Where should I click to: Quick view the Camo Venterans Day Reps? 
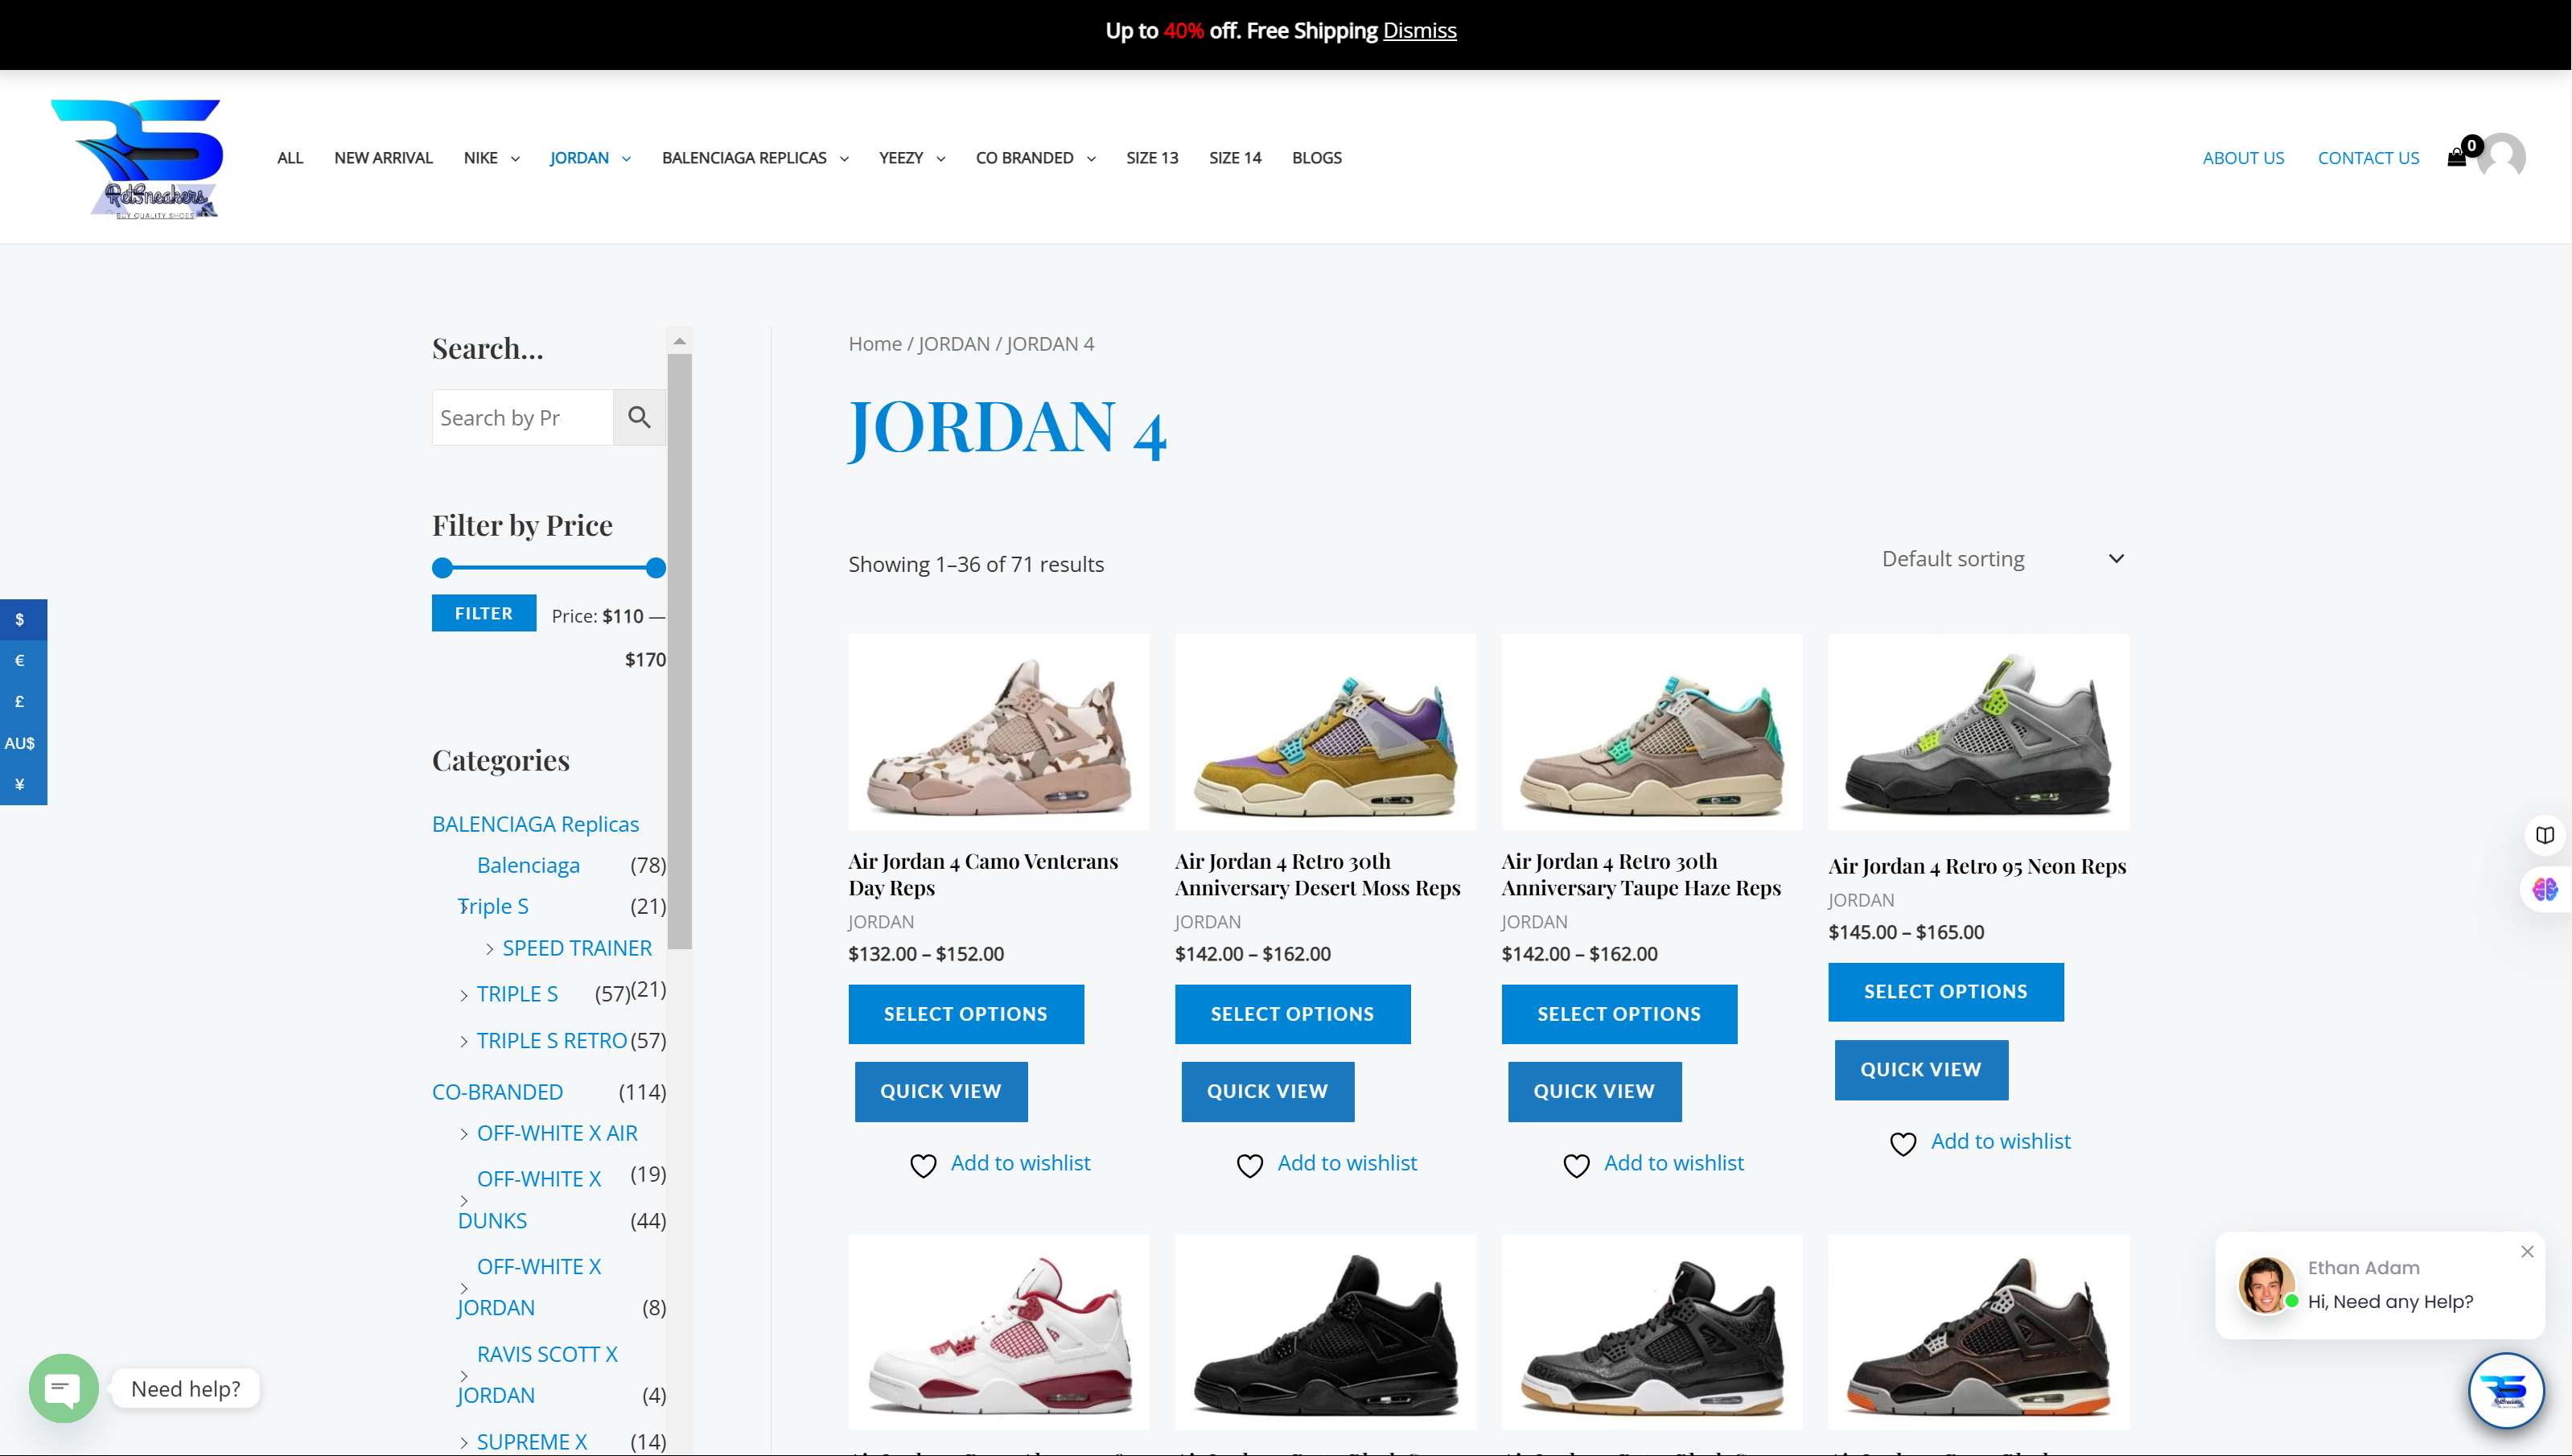(x=941, y=1091)
